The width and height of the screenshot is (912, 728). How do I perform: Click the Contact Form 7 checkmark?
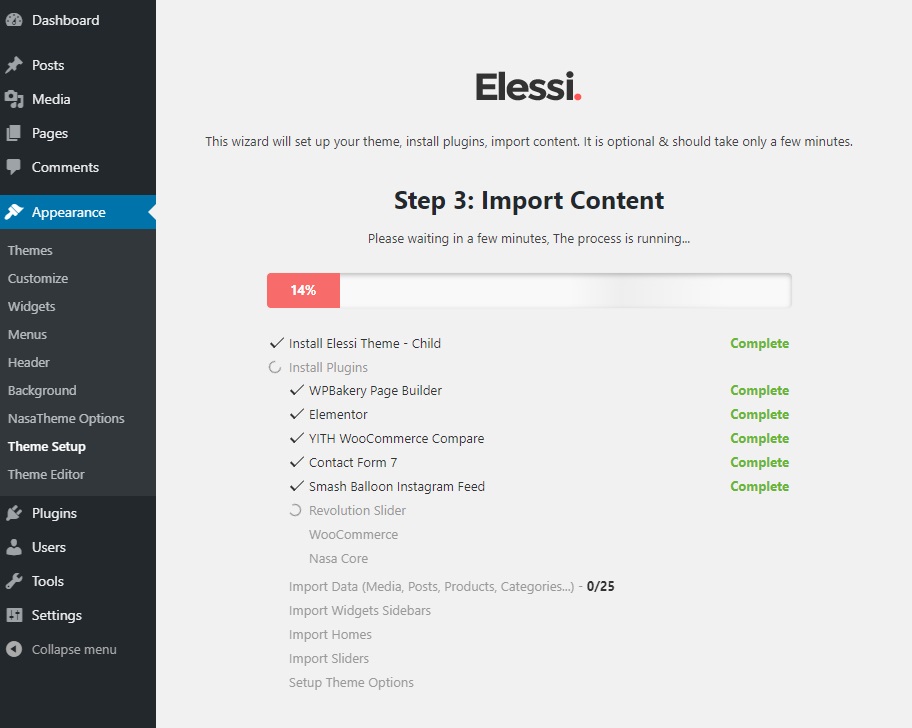coord(297,462)
